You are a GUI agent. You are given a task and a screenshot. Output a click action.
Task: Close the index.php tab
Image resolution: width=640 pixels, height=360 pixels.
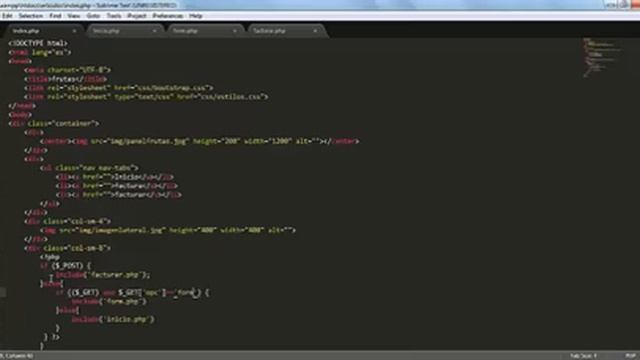74,31
